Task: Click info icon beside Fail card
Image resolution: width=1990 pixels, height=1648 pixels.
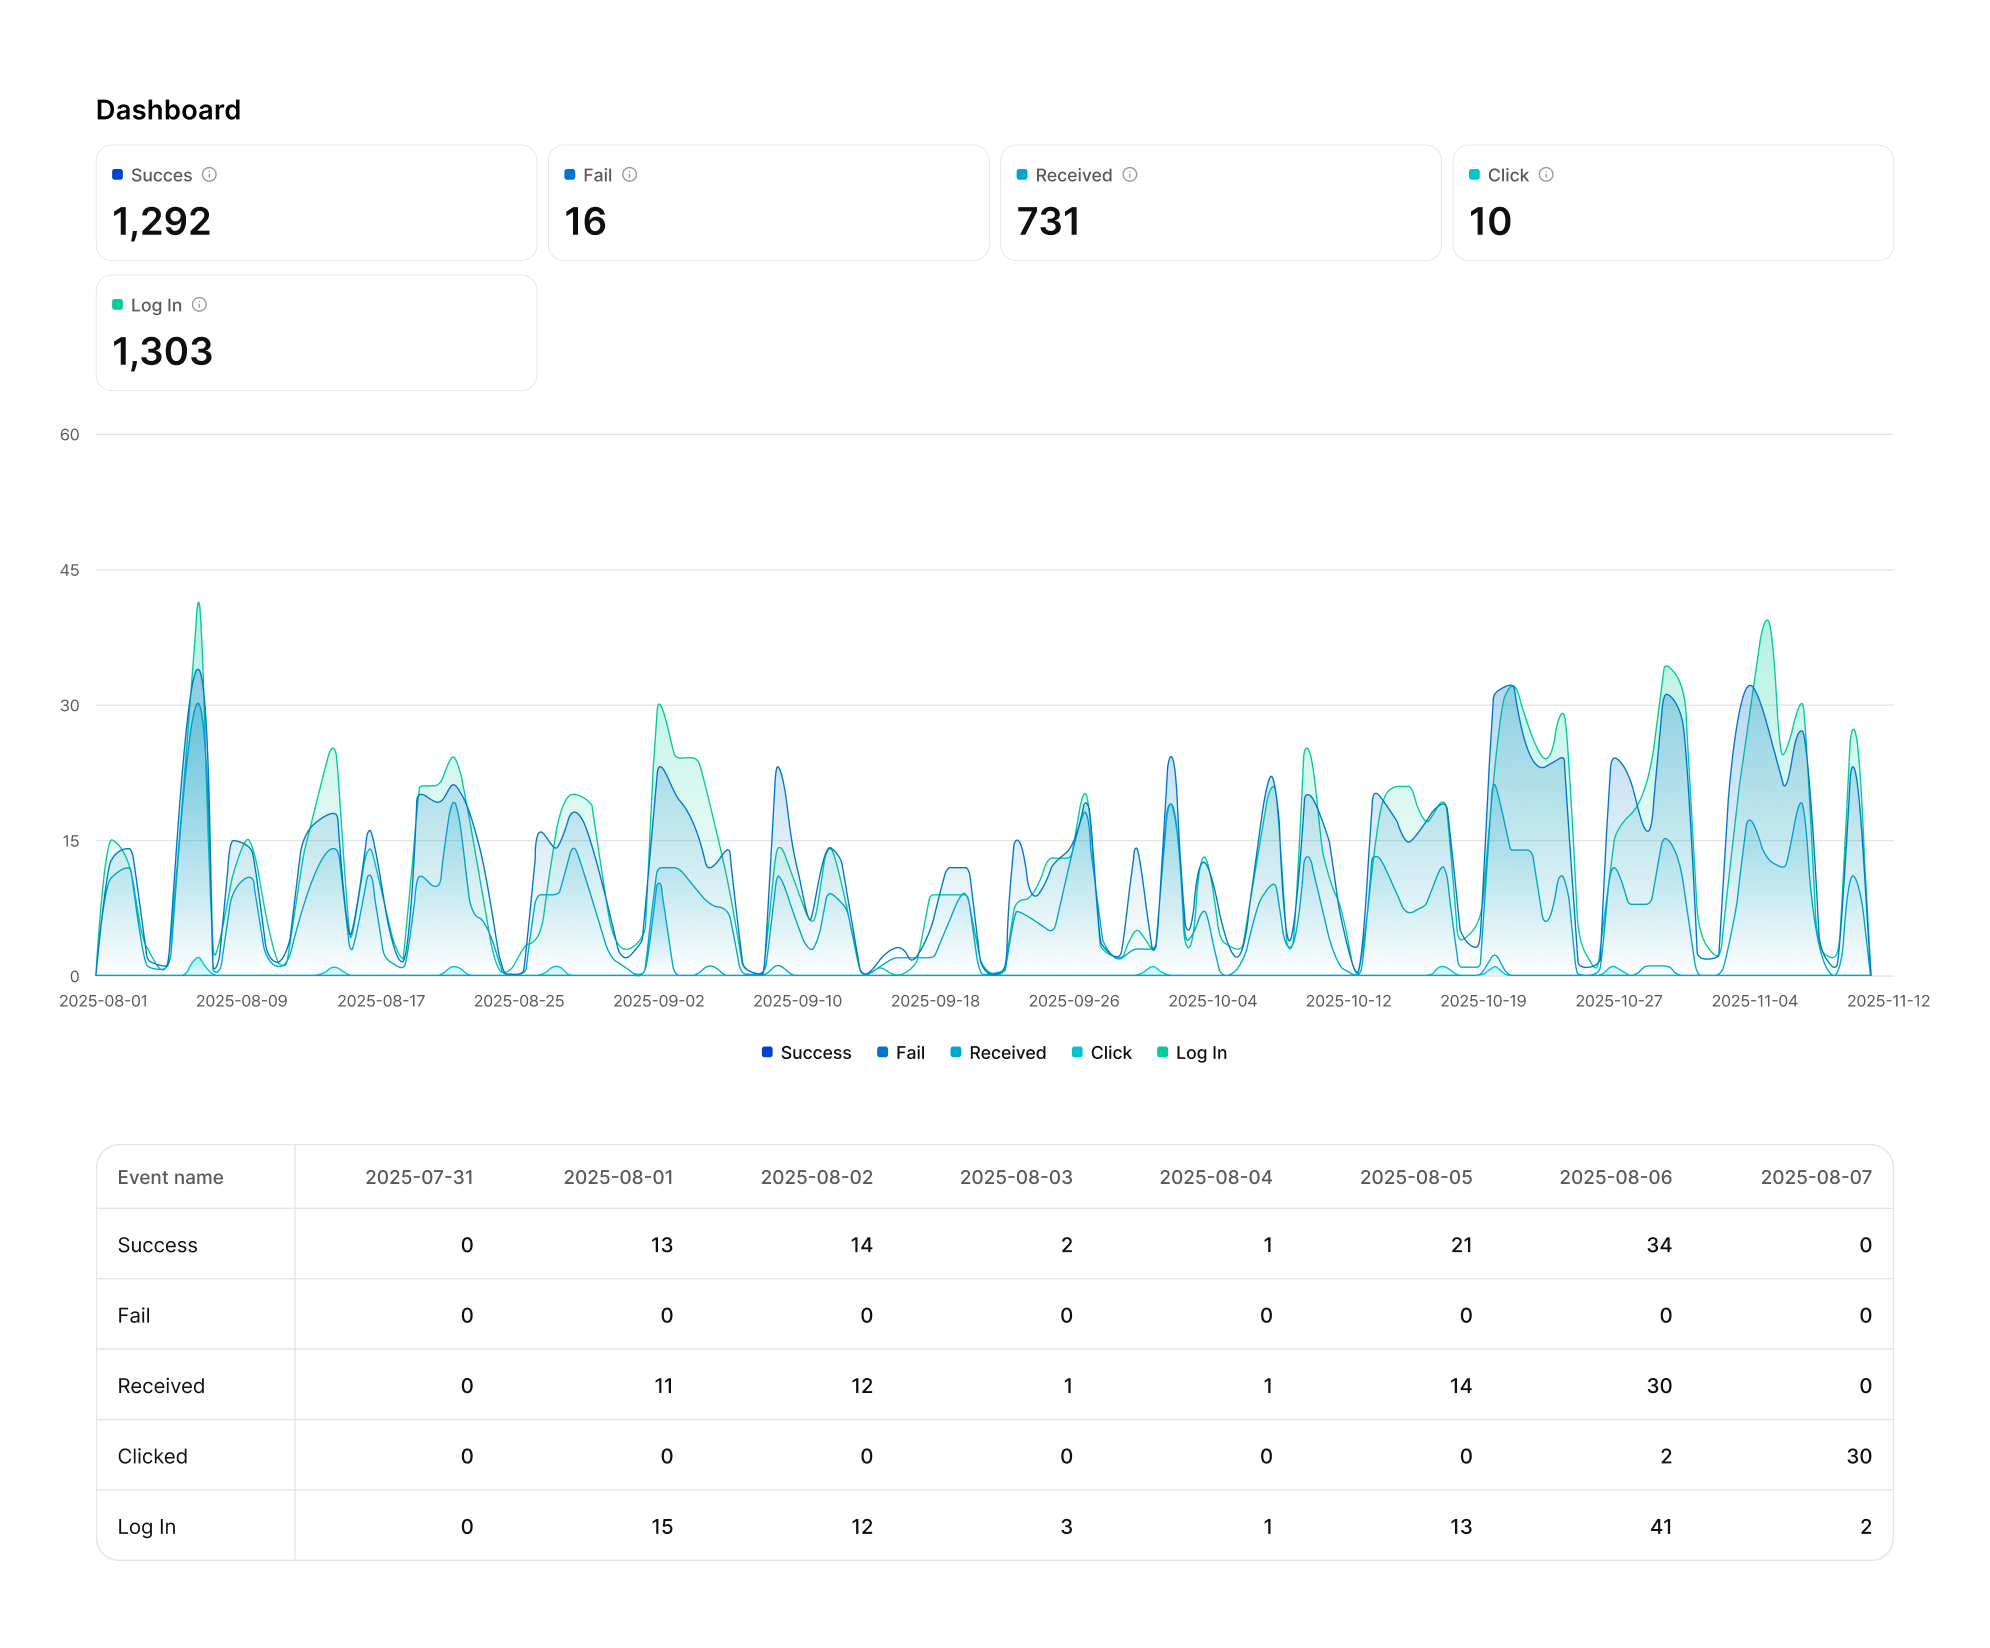Action: (x=630, y=175)
